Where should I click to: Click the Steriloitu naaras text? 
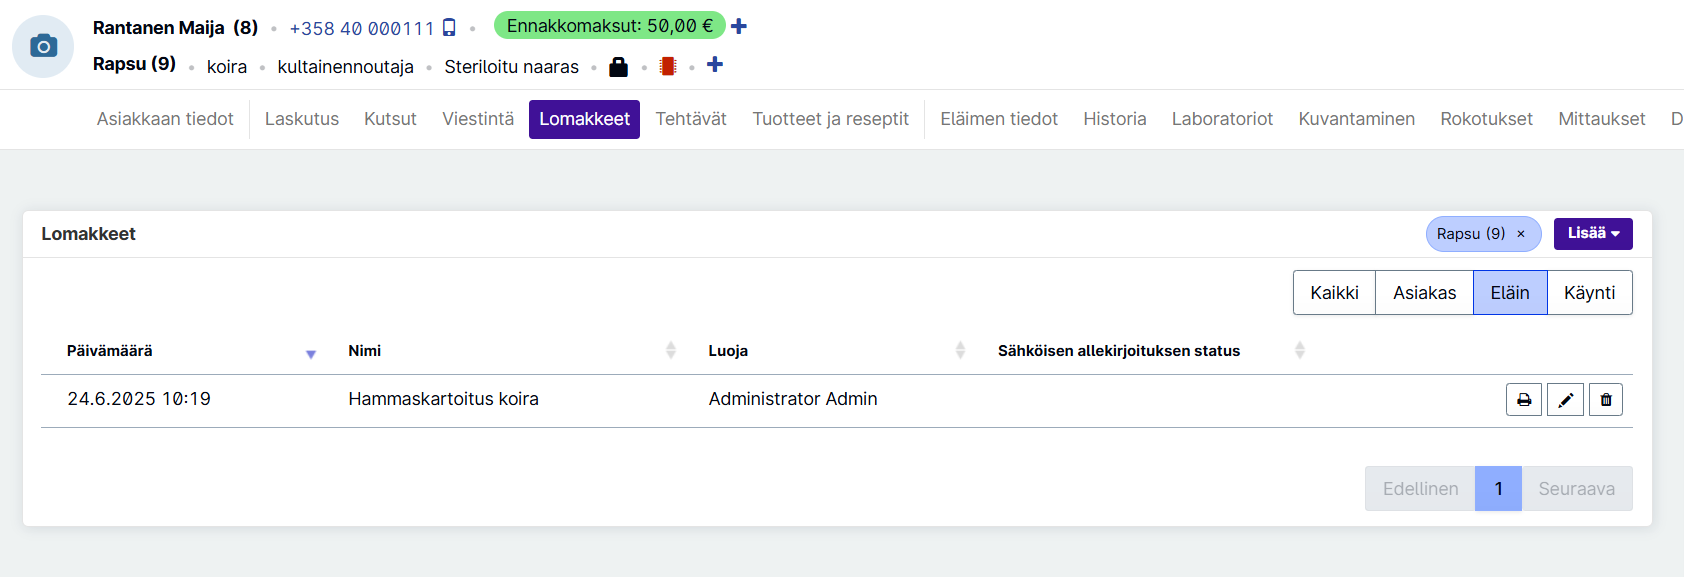(511, 67)
